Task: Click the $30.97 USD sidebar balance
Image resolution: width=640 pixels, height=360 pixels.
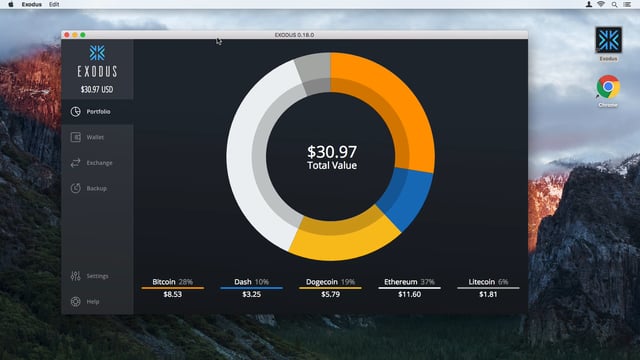Action: (x=97, y=89)
